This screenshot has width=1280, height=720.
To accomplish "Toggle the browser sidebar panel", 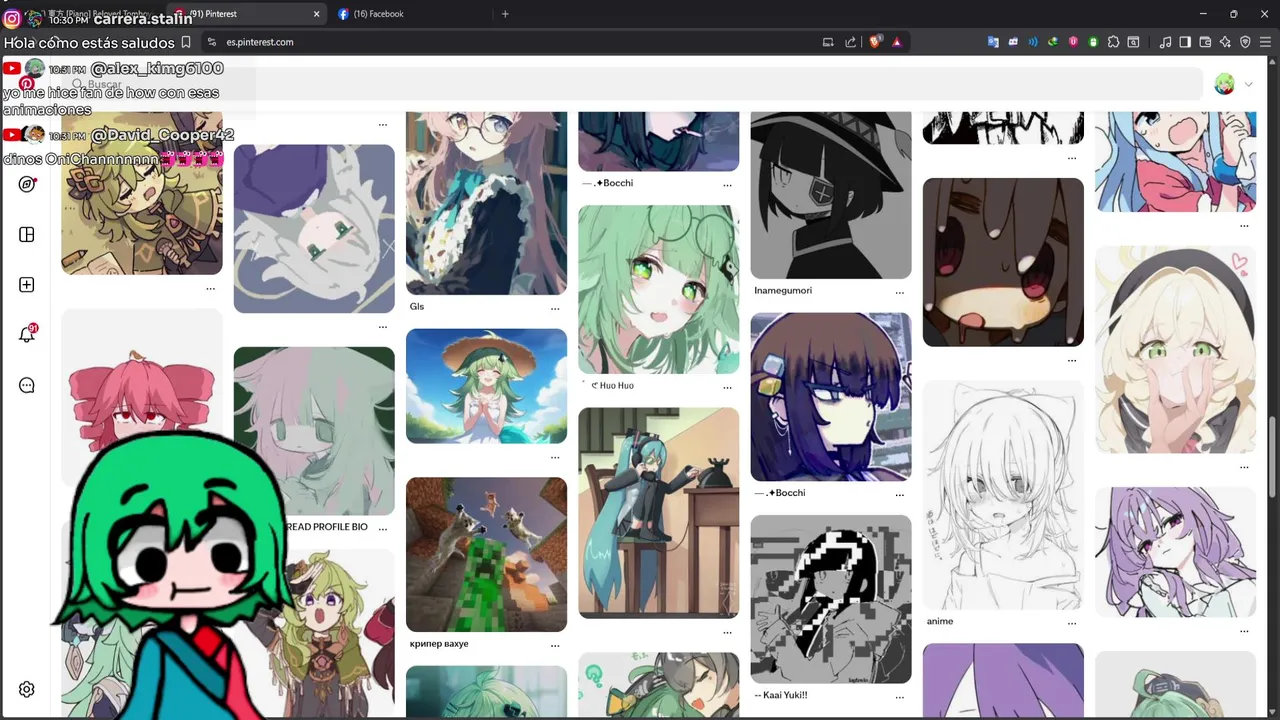I will [1185, 42].
